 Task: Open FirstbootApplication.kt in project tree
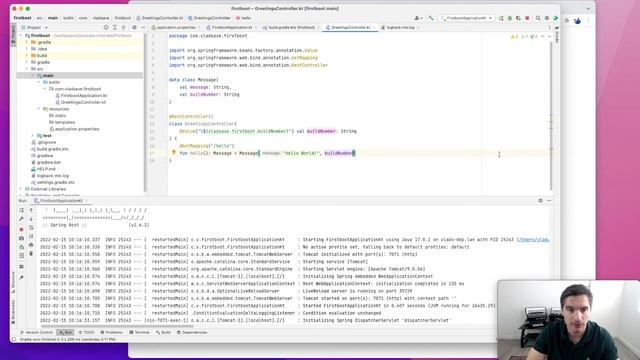click(81, 96)
